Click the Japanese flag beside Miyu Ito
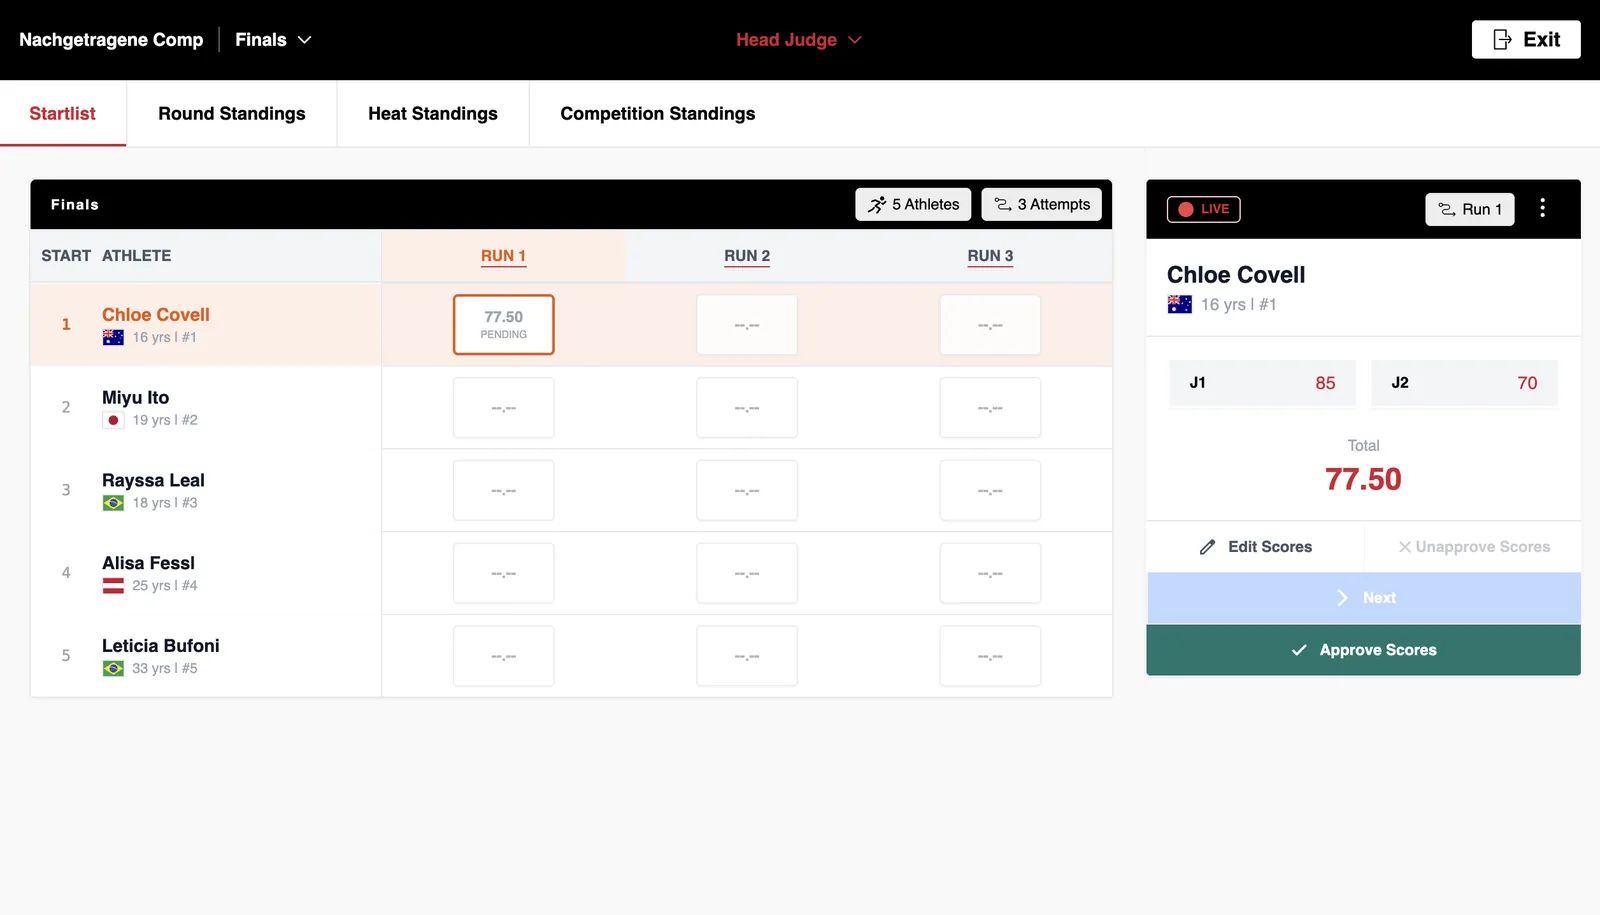Image resolution: width=1600 pixels, height=915 pixels. coord(114,421)
